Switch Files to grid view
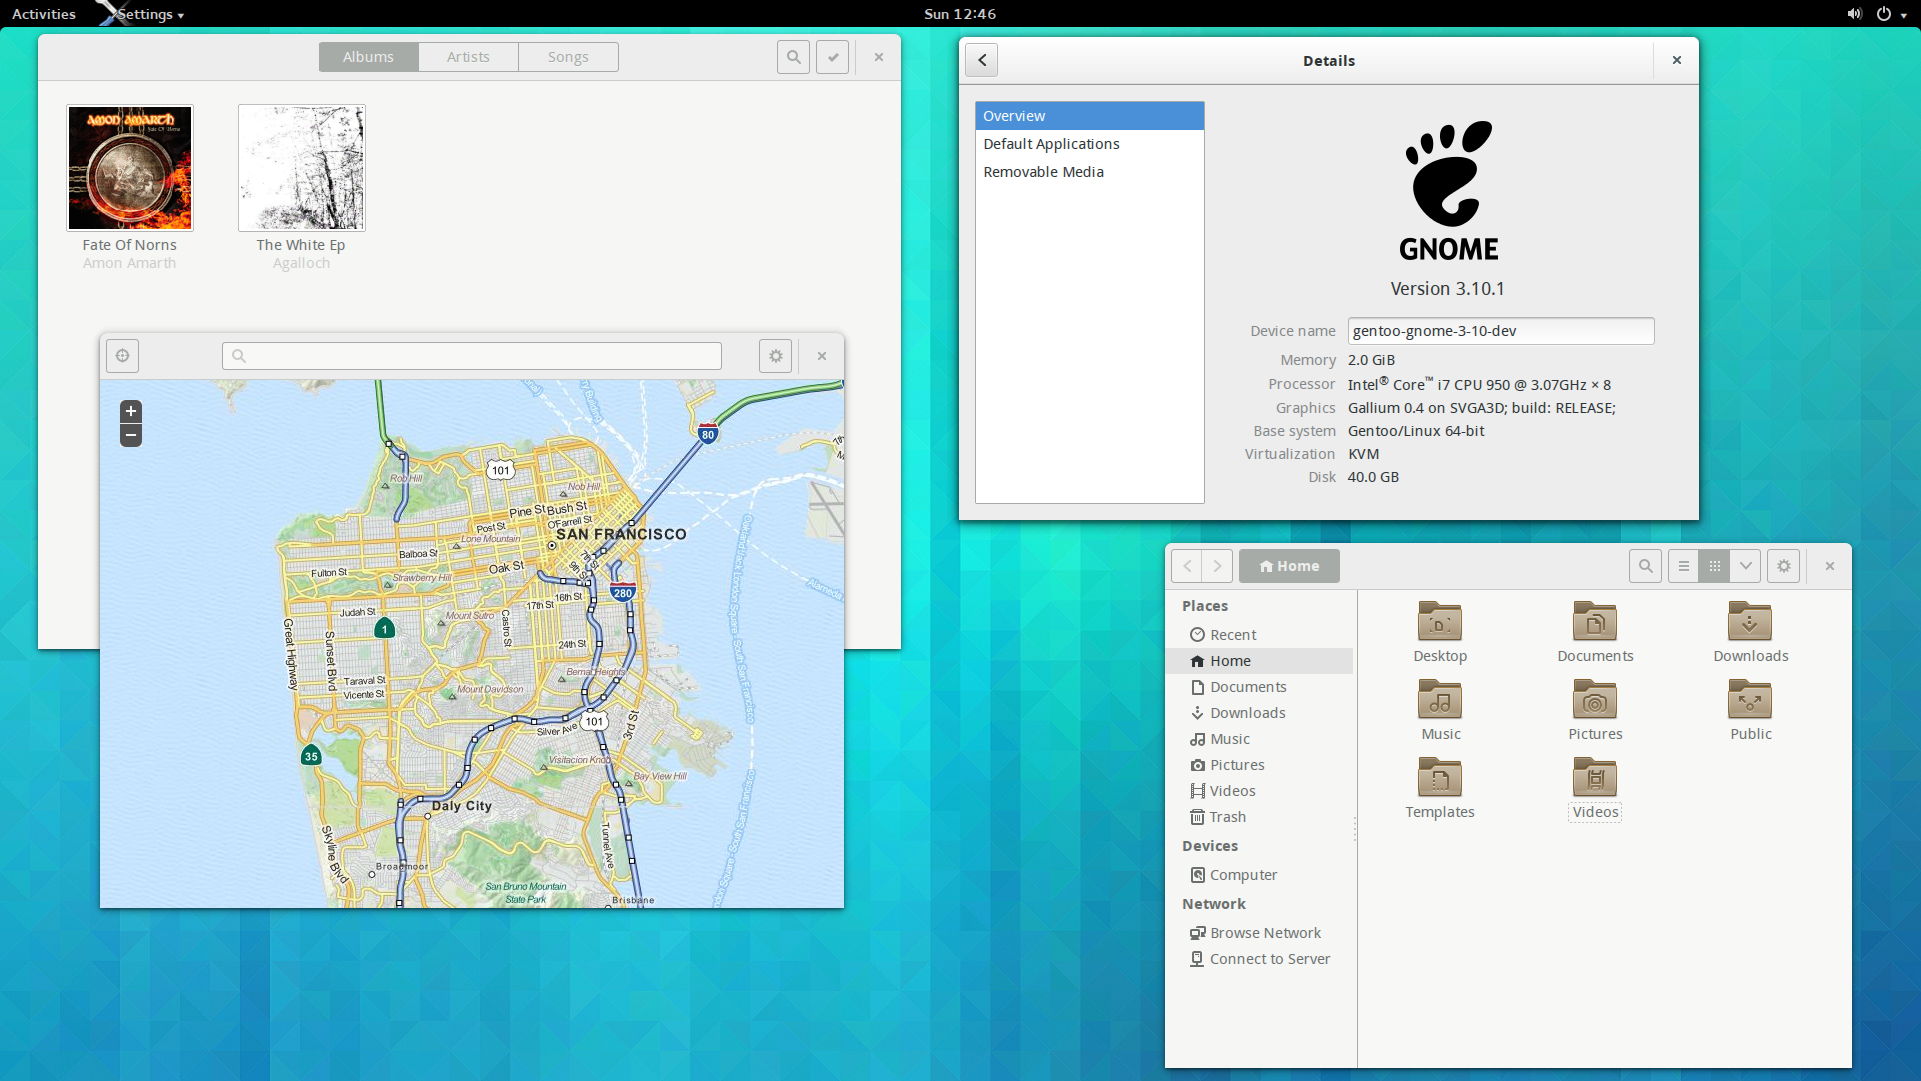 1714,566
